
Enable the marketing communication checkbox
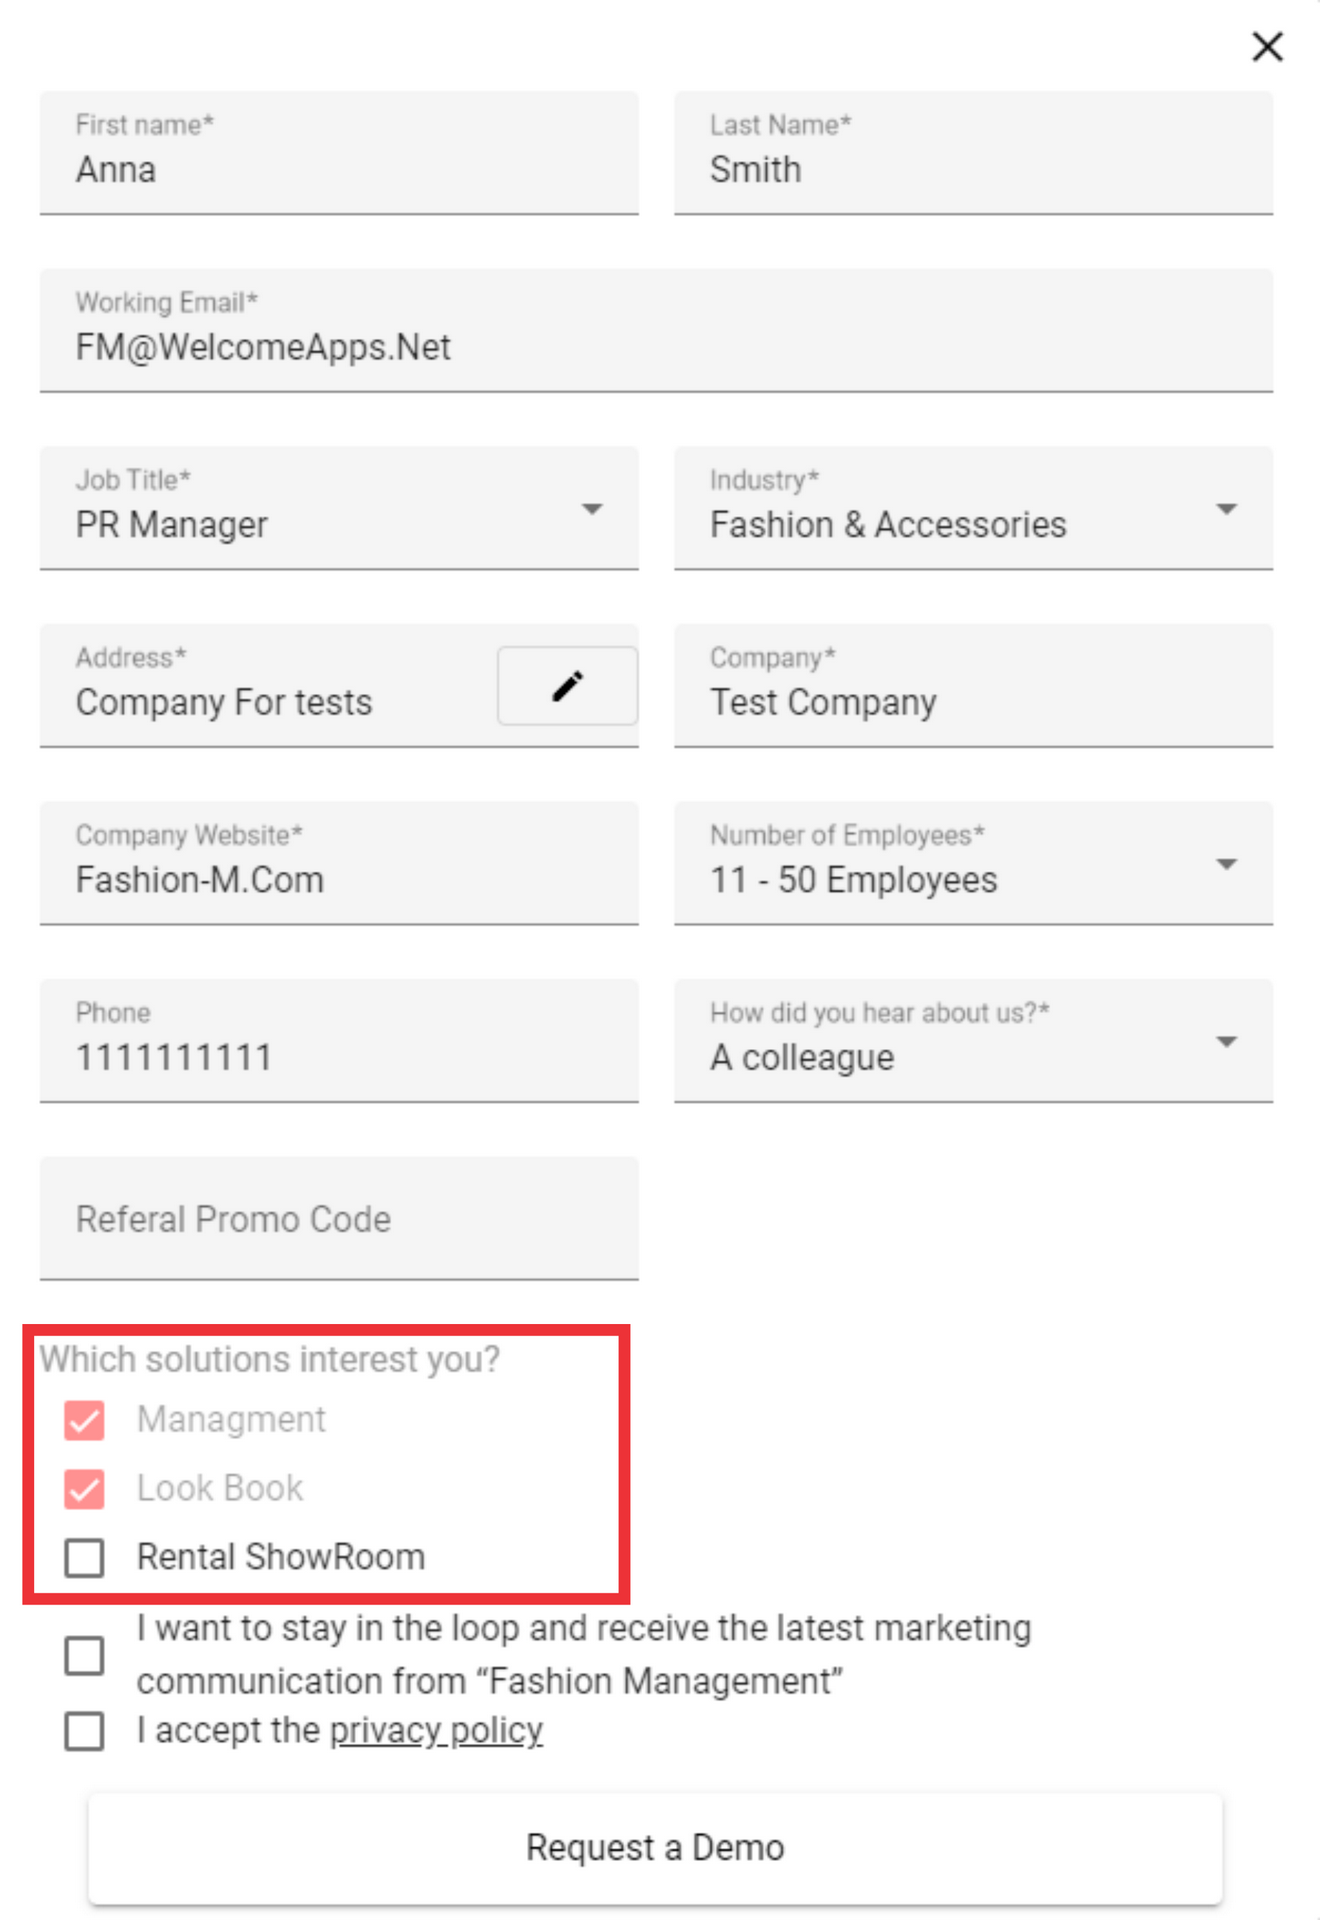pyautogui.click(x=84, y=1655)
